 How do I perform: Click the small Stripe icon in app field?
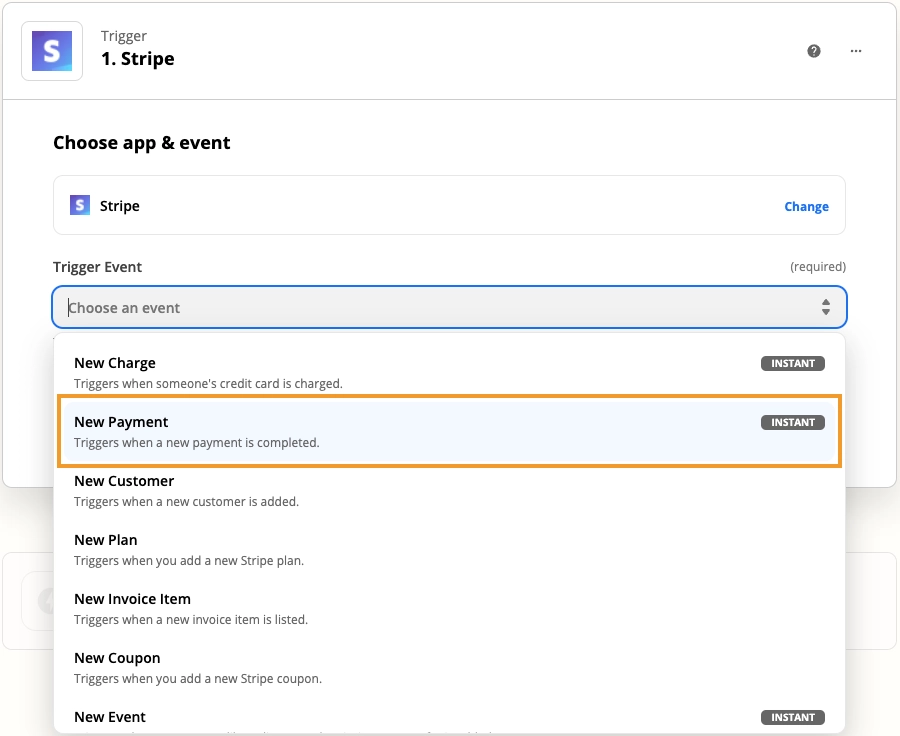[x=80, y=205]
